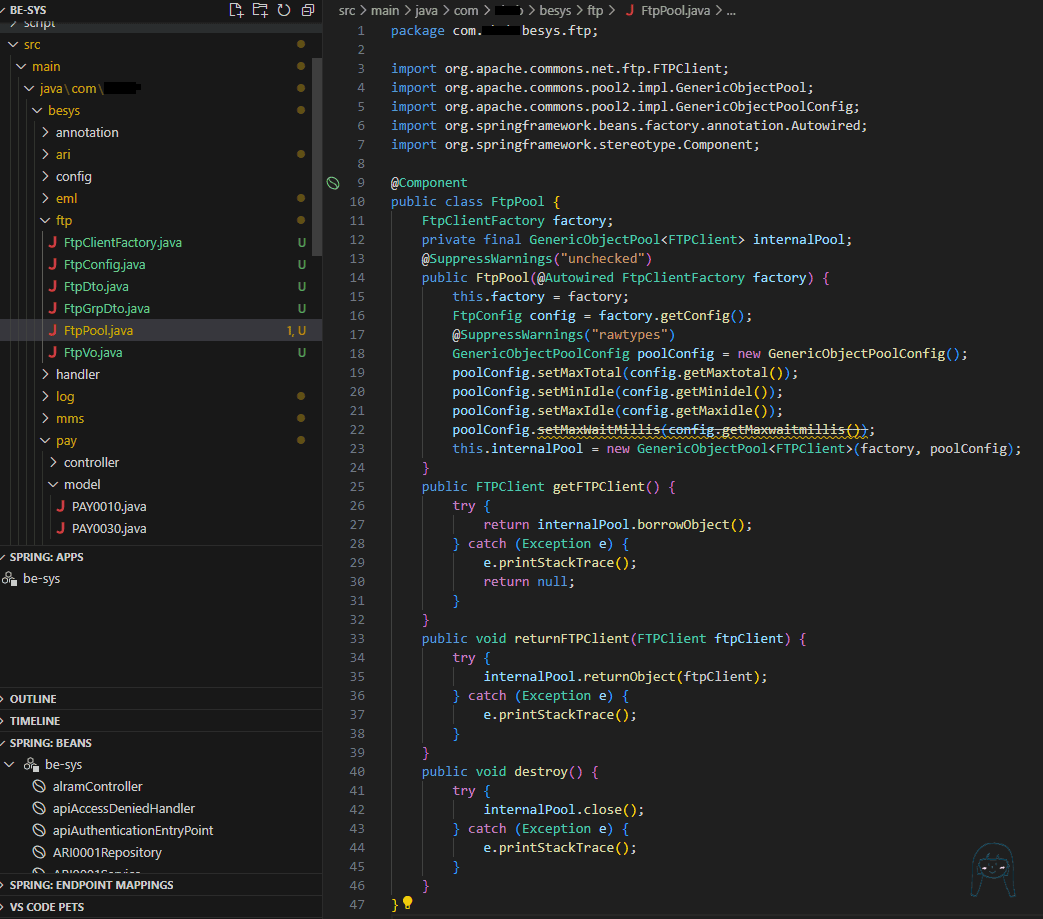Expand the eml folder
This screenshot has height=919, width=1043.
pyautogui.click(x=45, y=198)
